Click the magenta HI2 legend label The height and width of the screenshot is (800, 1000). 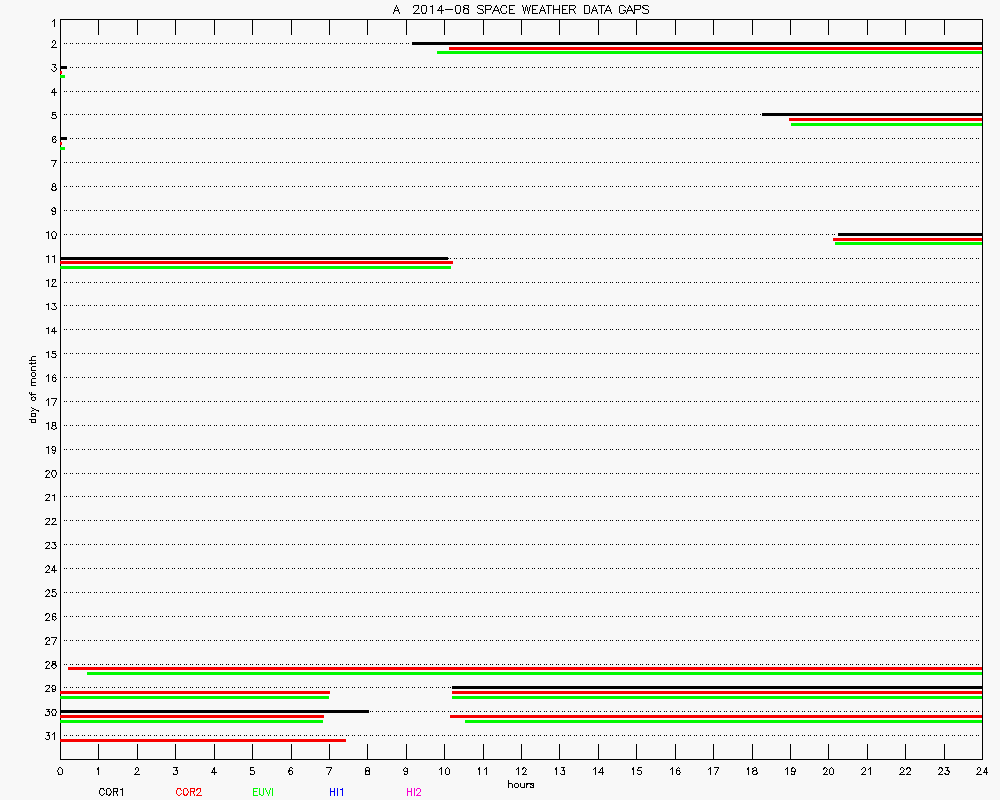[x=413, y=792]
